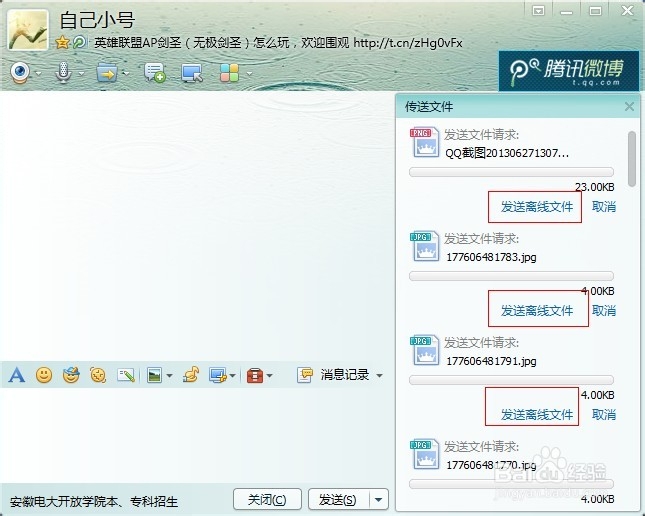Expand 消息记录 dropdown arrow

[x=379, y=375]
